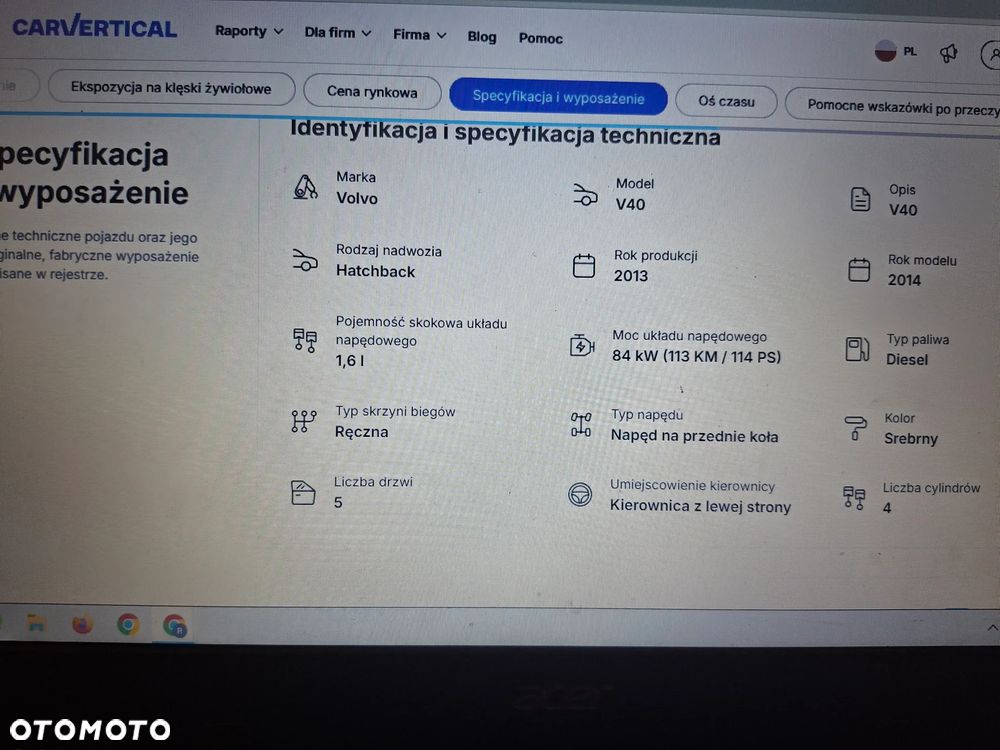This screenshot has height=750, width=1000.
Task: Click the Marka Volvo icon
Action: (305, 188)
